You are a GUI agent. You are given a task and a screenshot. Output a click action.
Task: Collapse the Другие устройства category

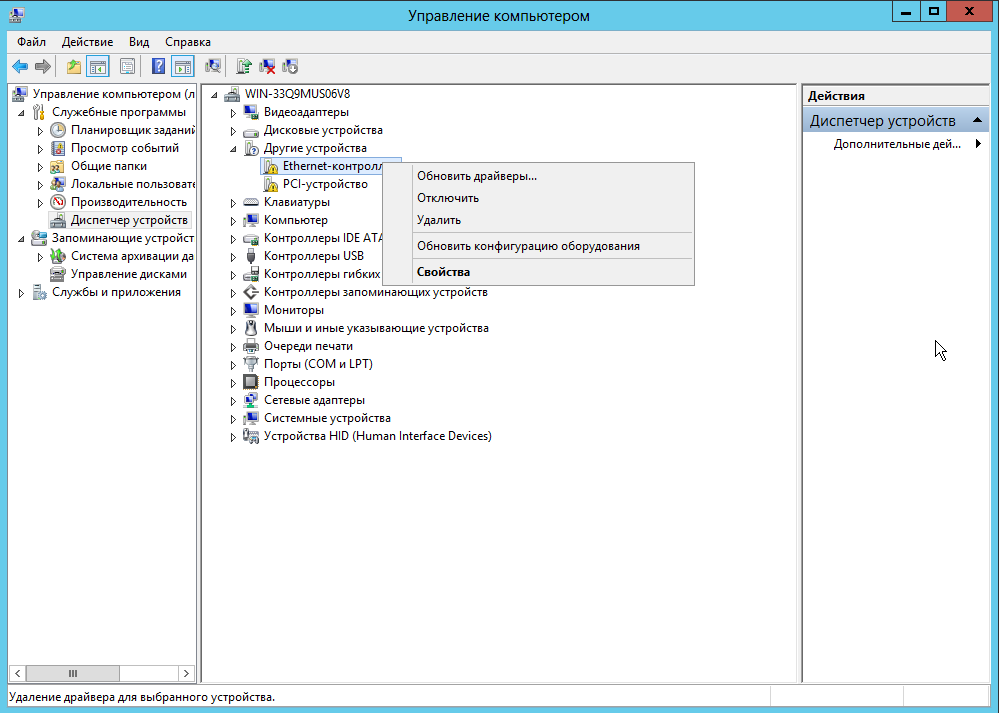[x=233, y=148]
